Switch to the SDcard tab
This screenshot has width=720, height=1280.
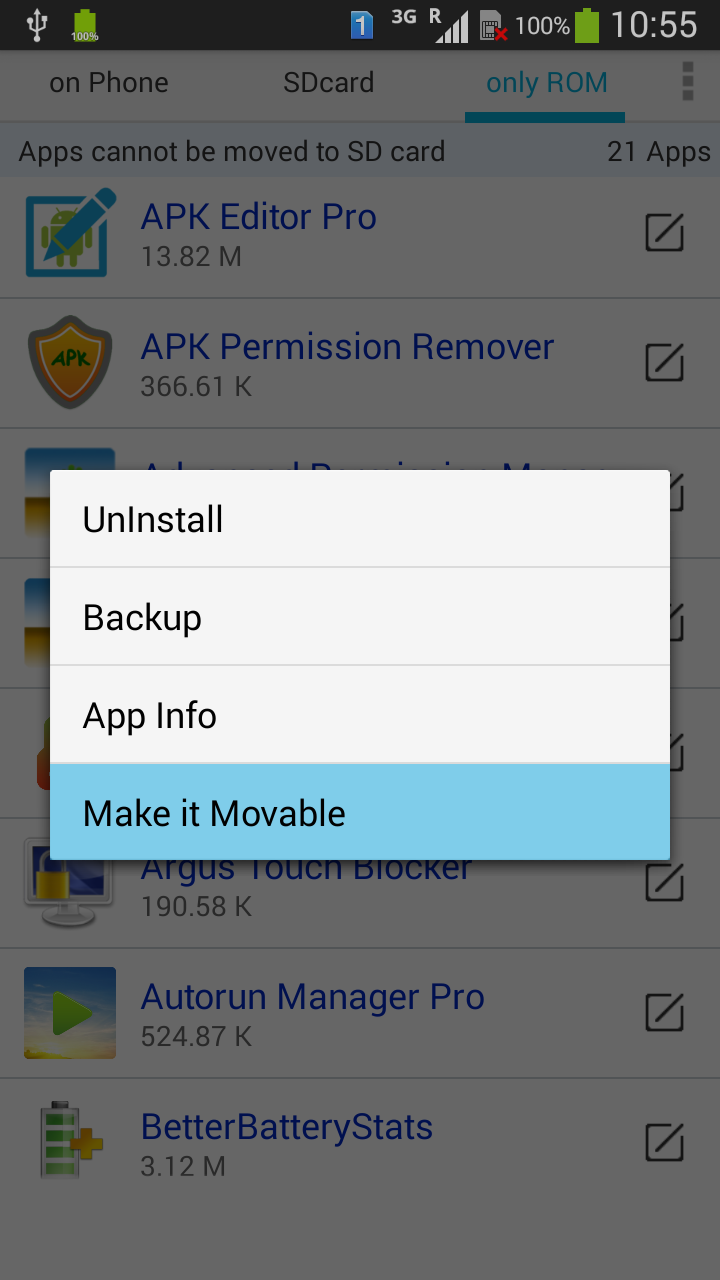point(329,83)
